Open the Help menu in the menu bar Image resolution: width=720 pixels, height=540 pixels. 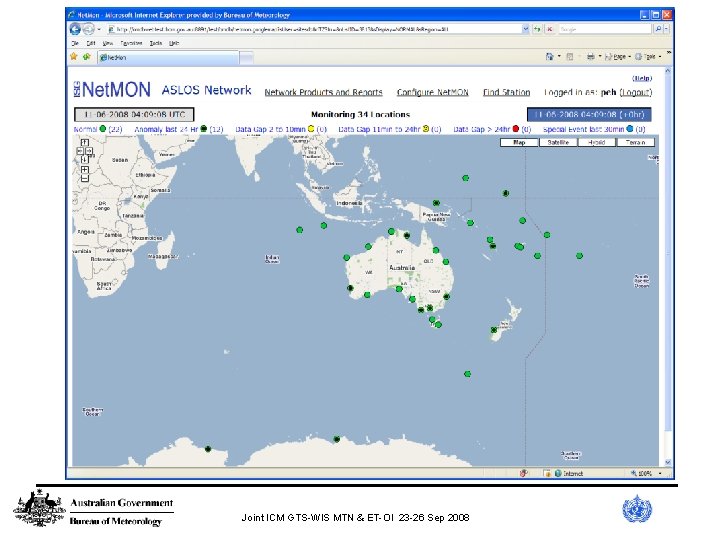[x=174, y=43]
